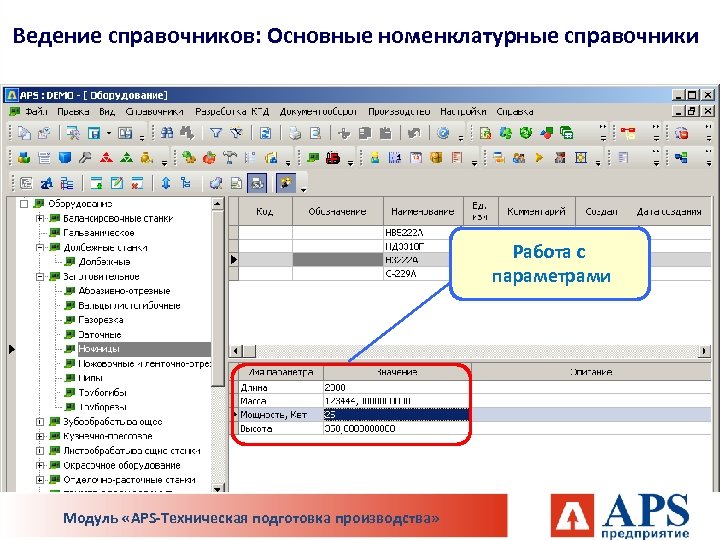Select the Ножницы tree item

(x=99, y=349)
